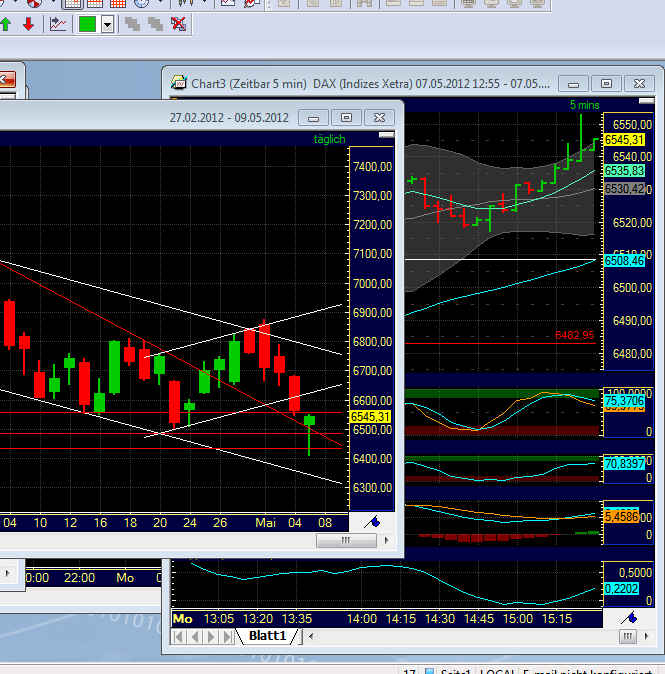
Task: Click daily chart scrollbar right arrow
Action: pyautogui.click(x=386, y=540)
